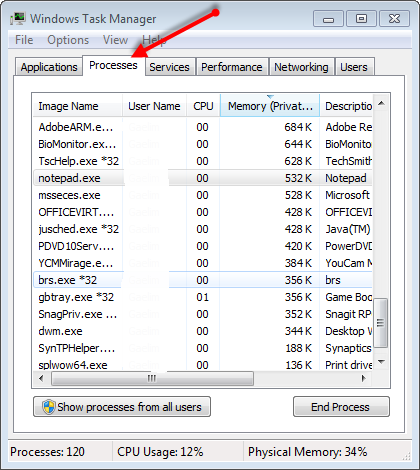This screenshot has height=470, width=420.
Task: Select the notepad.exe process row
Action: pyautogui.click(x=203, y=178)
